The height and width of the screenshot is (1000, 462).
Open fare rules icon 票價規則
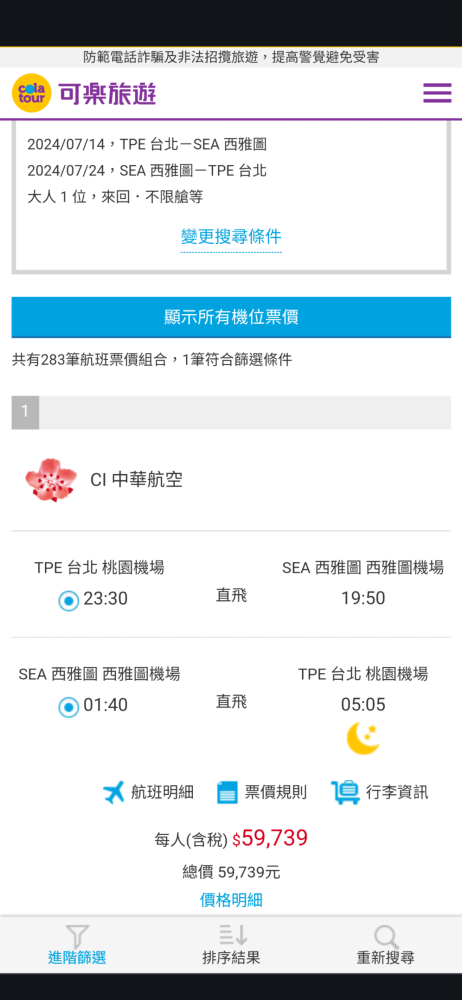tap(227, 792)
